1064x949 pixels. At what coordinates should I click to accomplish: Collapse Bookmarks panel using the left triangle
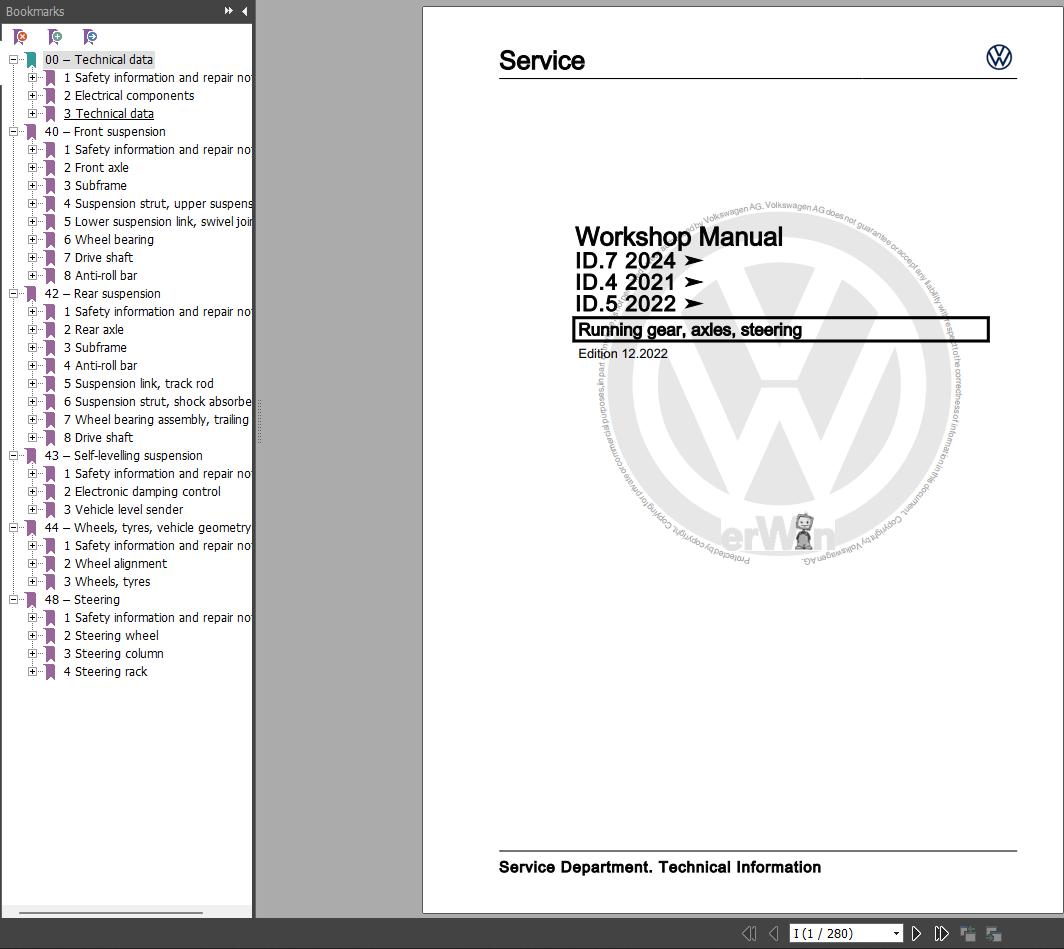(244, 11)
